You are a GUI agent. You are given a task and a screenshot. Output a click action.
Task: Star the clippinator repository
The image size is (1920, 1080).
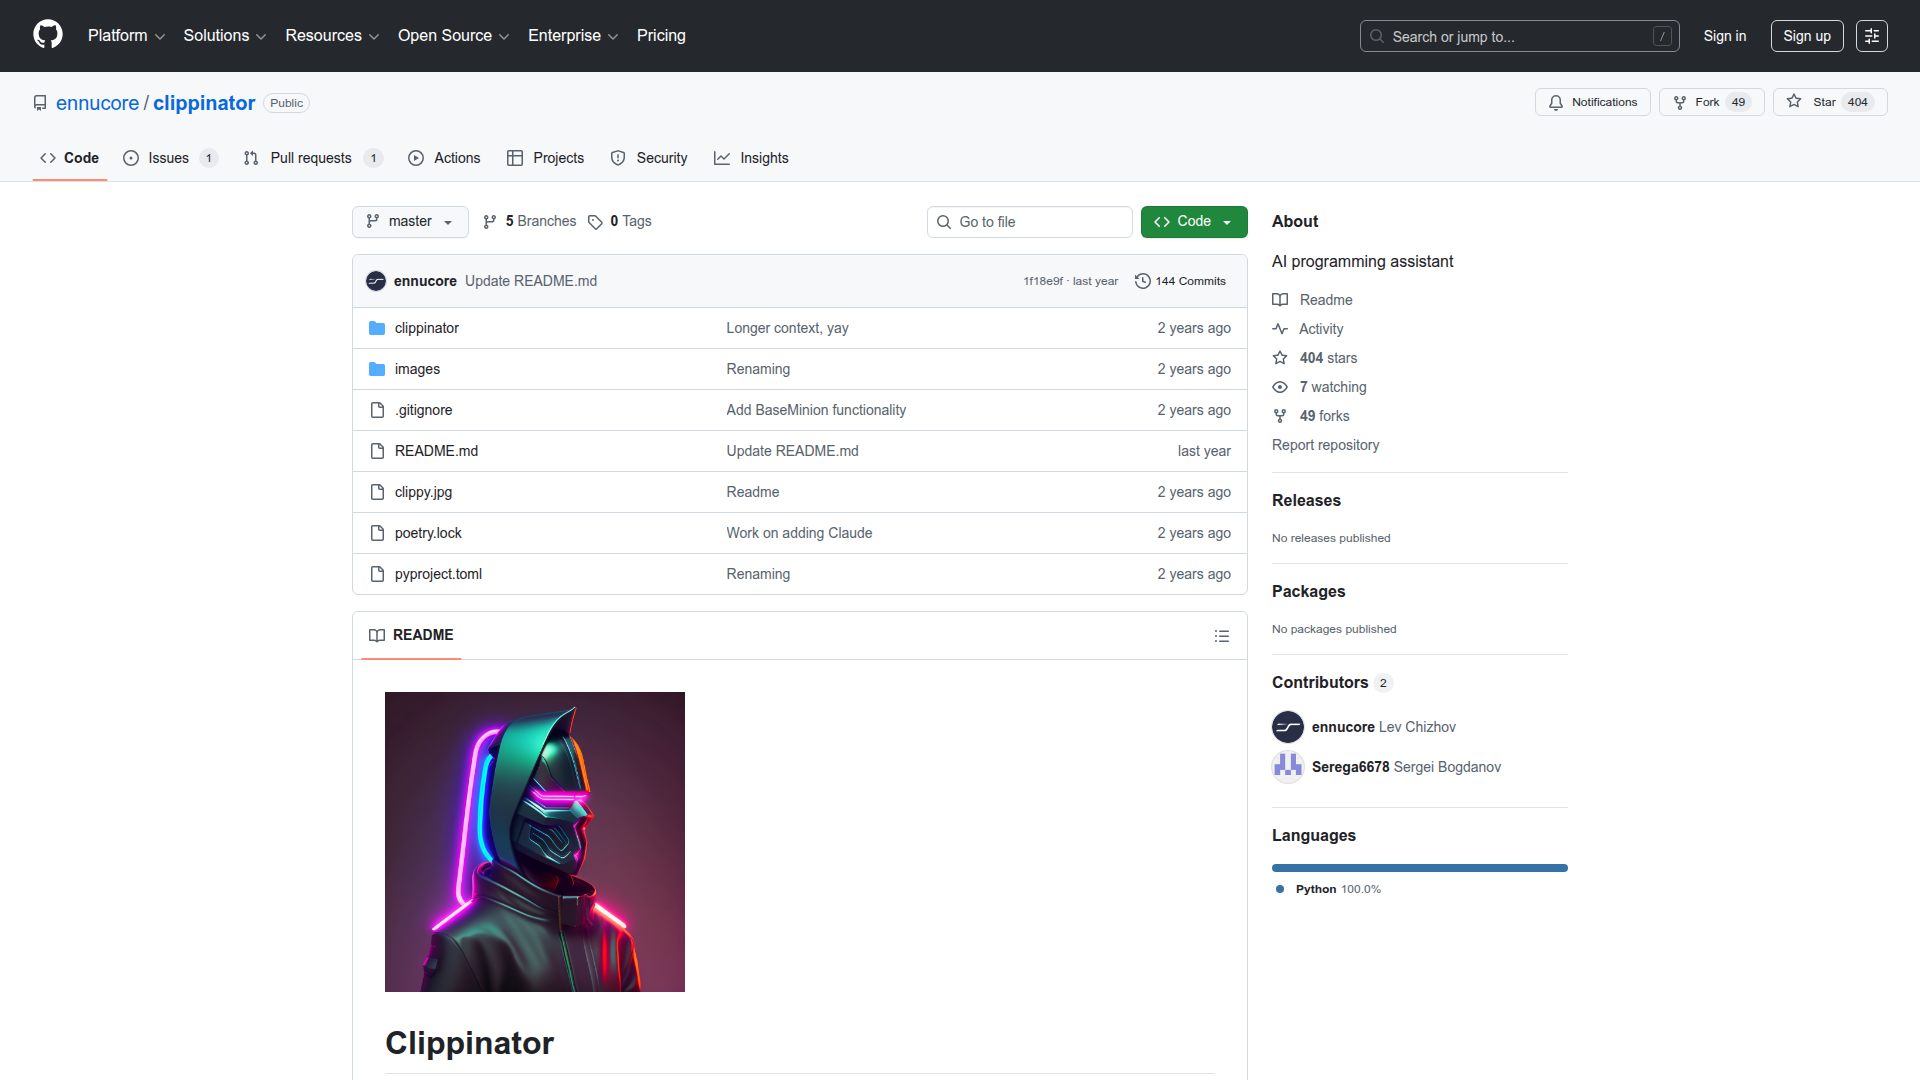tap(1829, 102)
